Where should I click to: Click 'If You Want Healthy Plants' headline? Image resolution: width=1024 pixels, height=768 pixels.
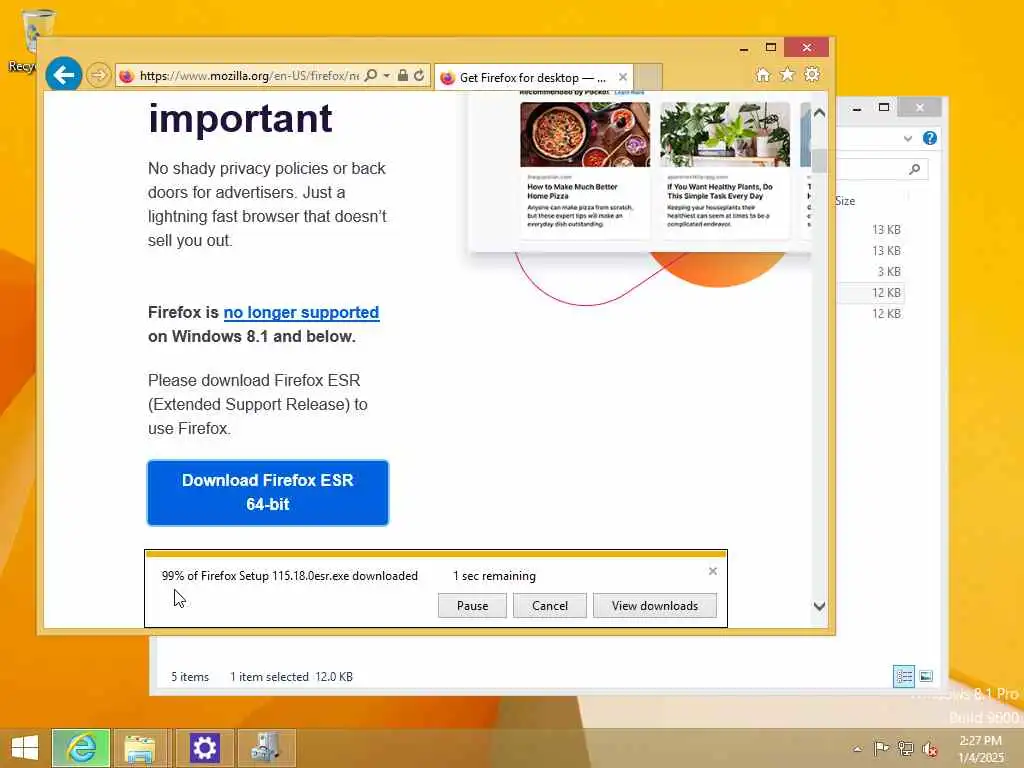[720, 191]
